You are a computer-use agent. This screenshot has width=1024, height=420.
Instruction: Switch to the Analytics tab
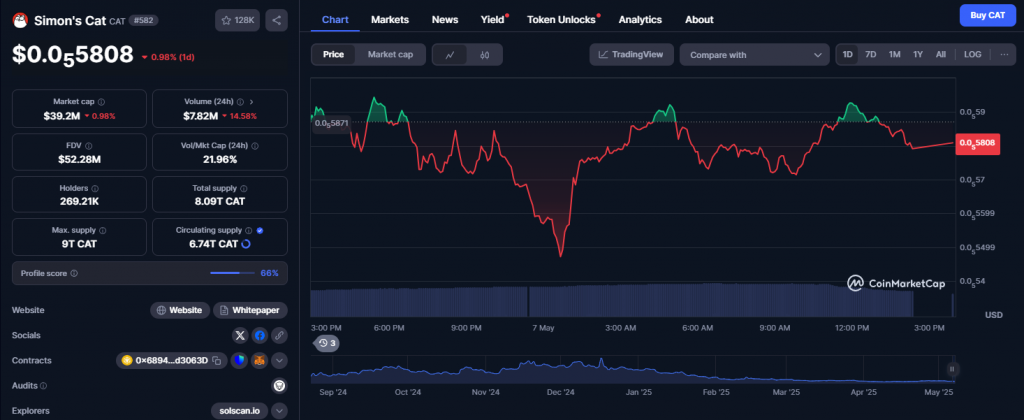point(640,20)
